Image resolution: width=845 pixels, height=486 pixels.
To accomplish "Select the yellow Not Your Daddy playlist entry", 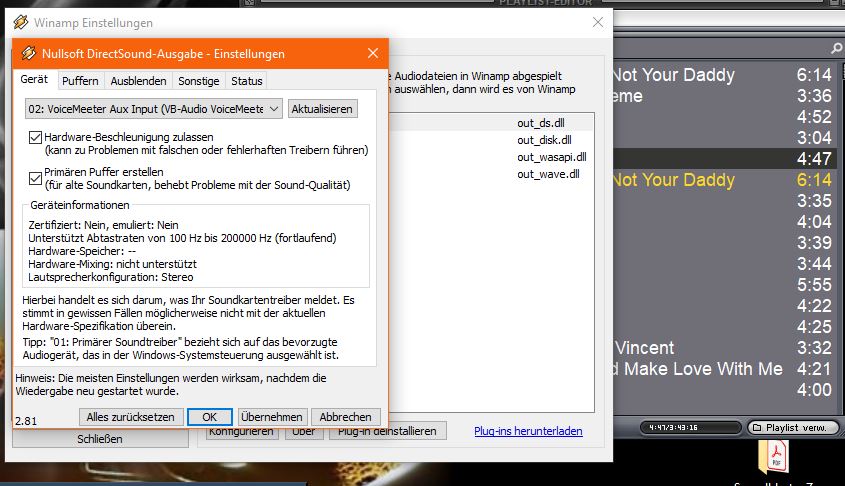I will point(725,179).
